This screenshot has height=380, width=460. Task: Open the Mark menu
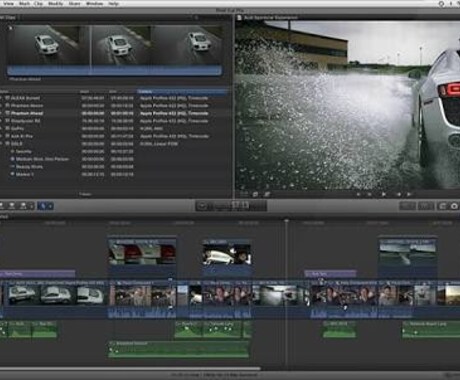tap(24, 3)
